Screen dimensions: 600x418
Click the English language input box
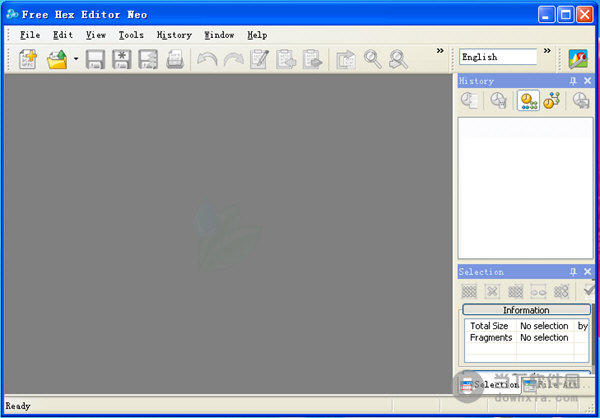(498, 58)
